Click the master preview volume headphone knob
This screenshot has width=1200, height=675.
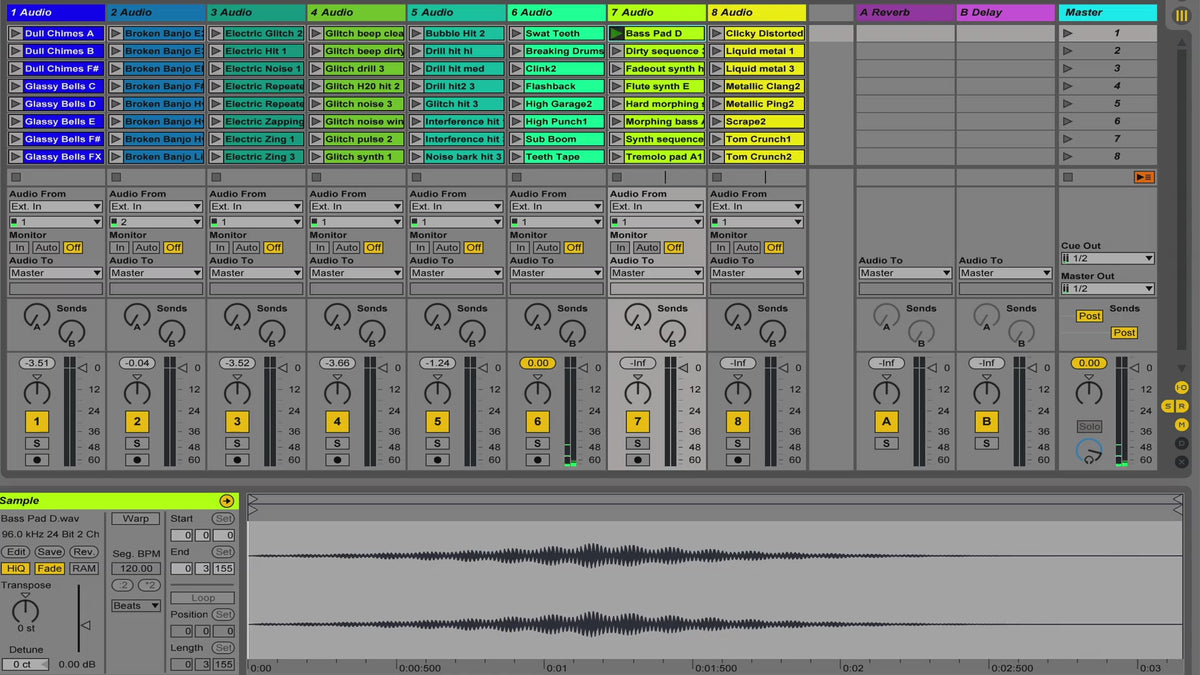pos(1088,452)
